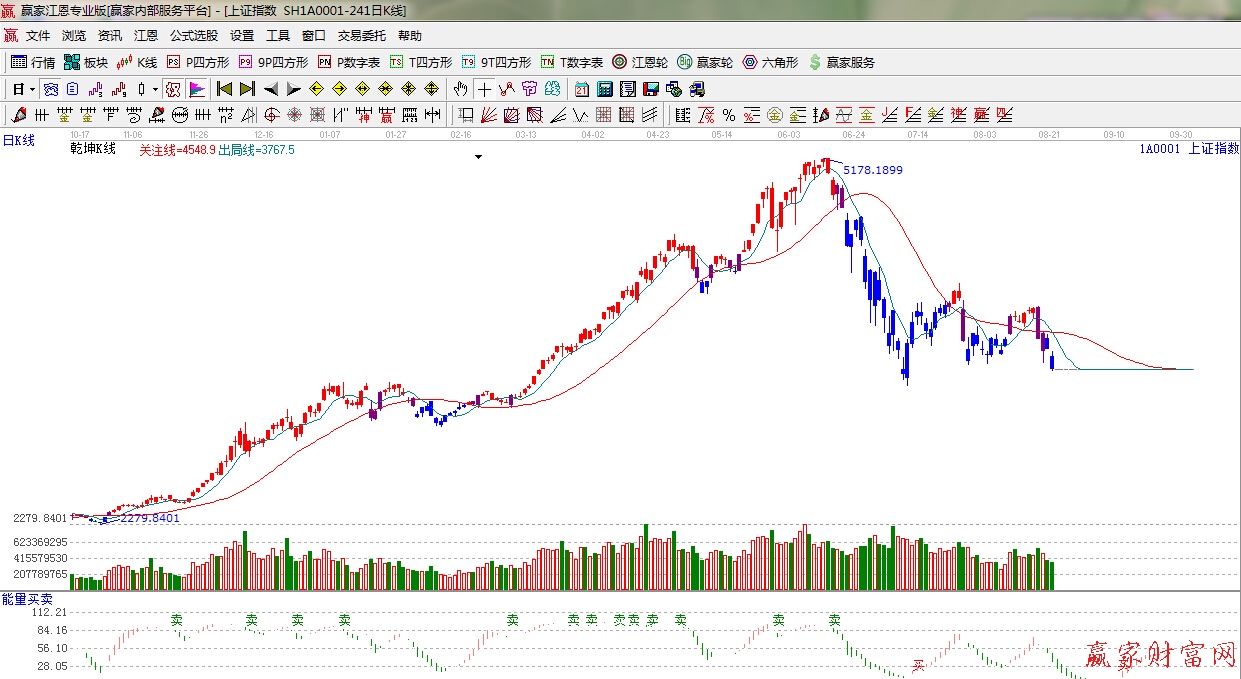Open the 公式选股 menu
The image size is (1241, 679).
click(193, 36)
